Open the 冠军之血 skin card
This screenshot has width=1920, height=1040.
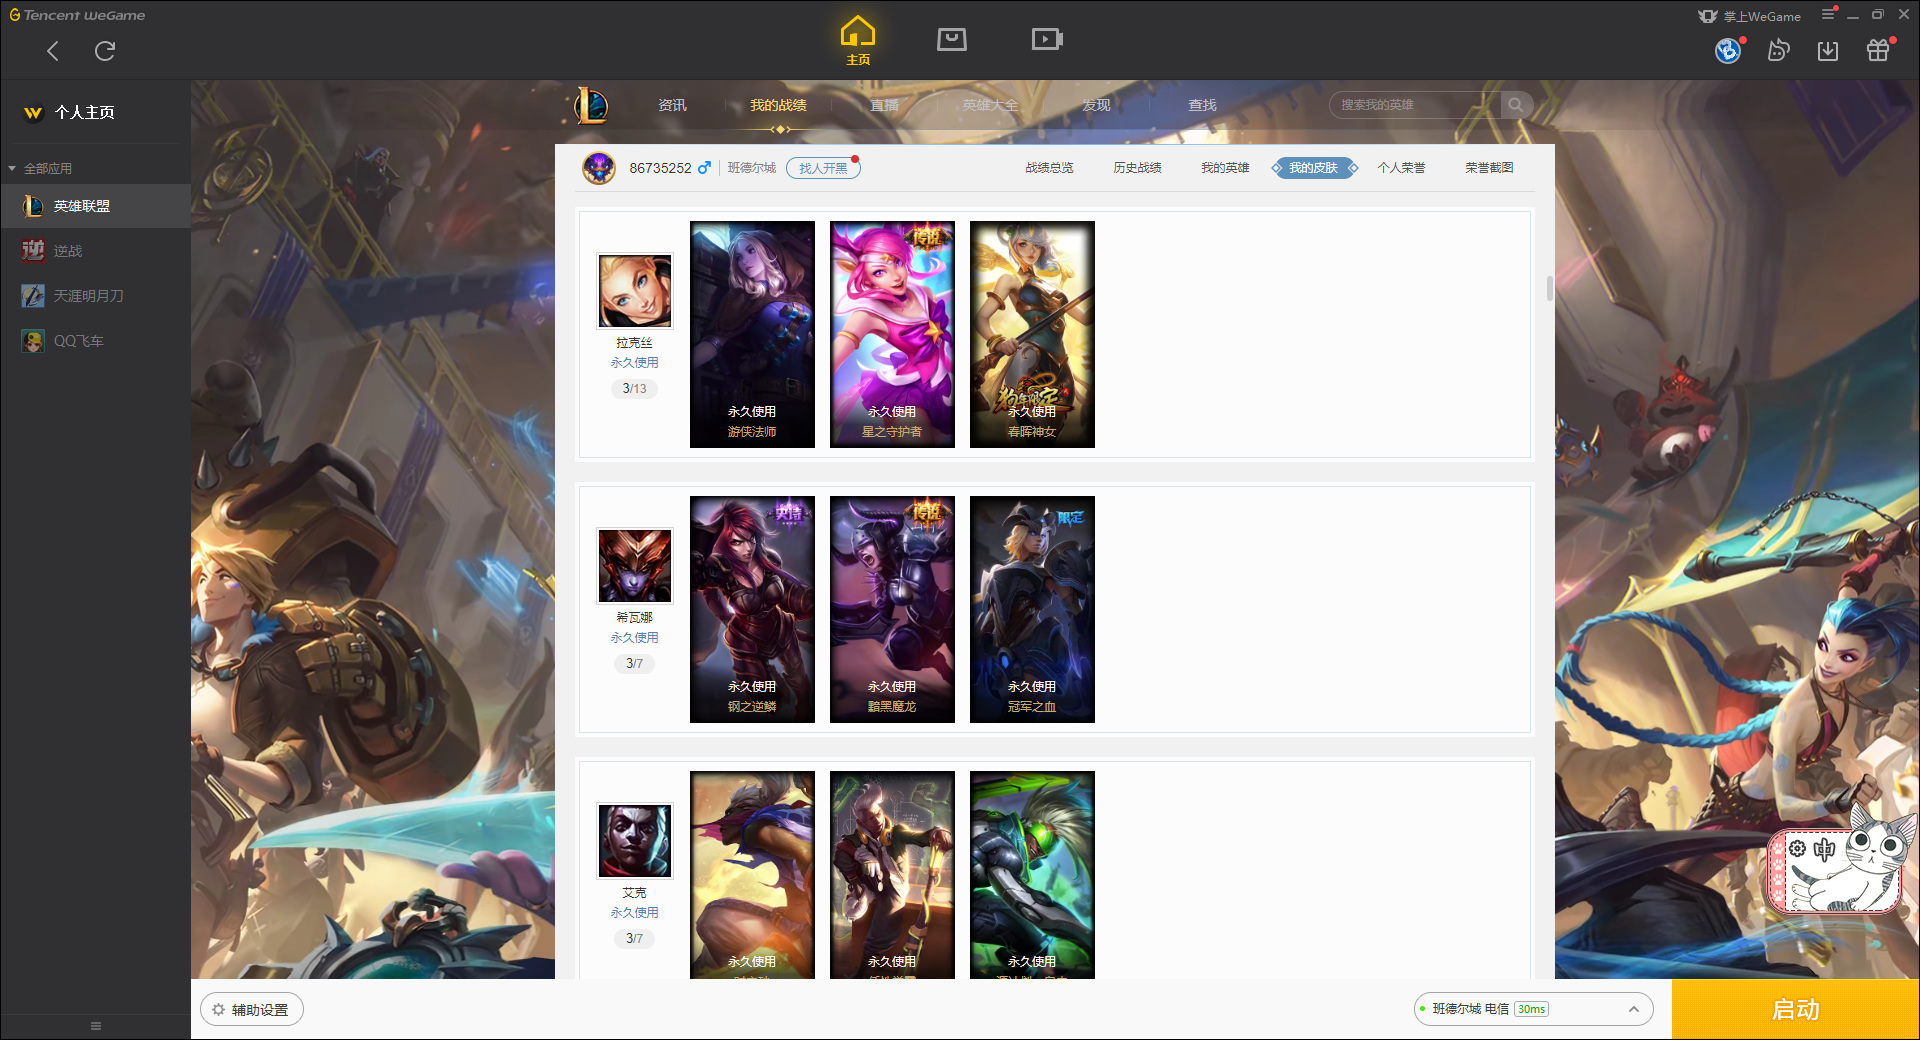[x=1032, y=609]
